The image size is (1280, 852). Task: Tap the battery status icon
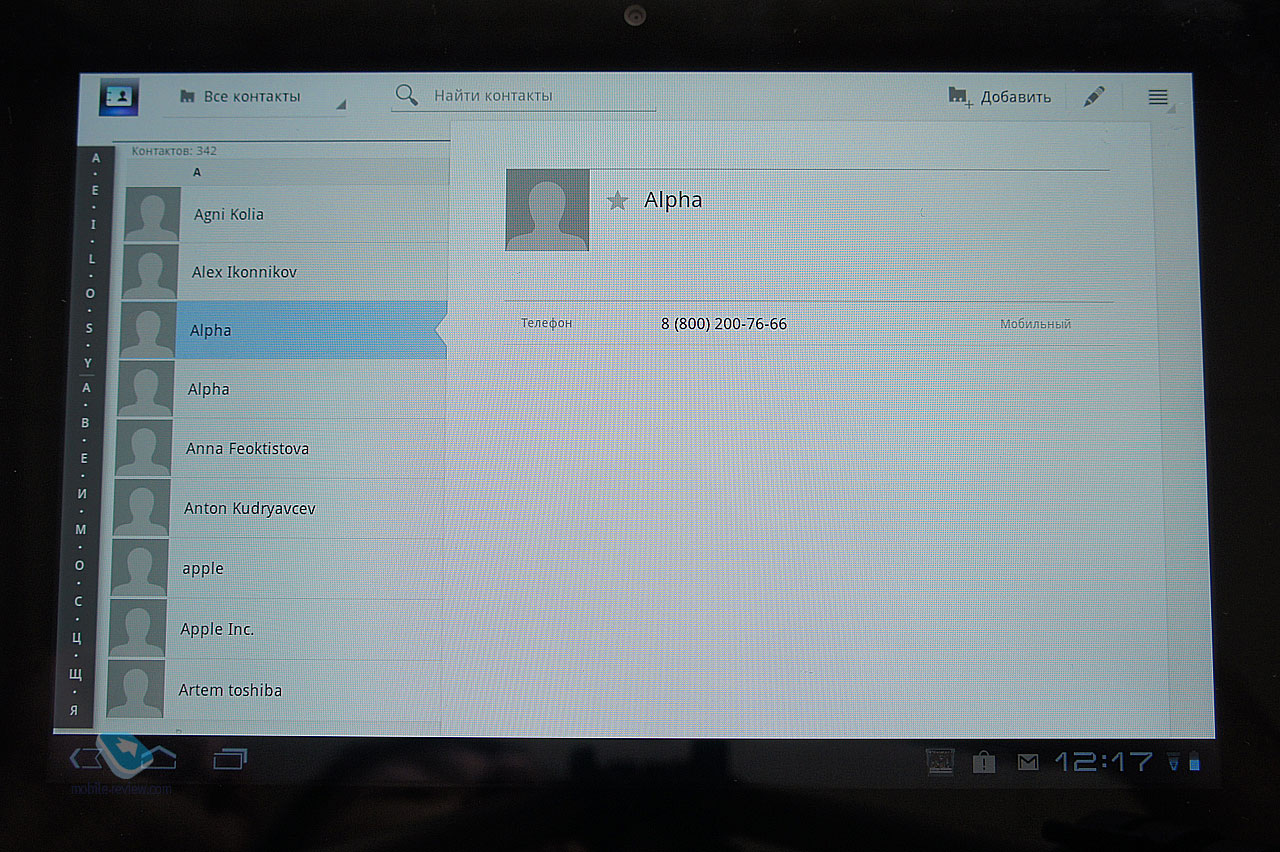pos(1193,763)
